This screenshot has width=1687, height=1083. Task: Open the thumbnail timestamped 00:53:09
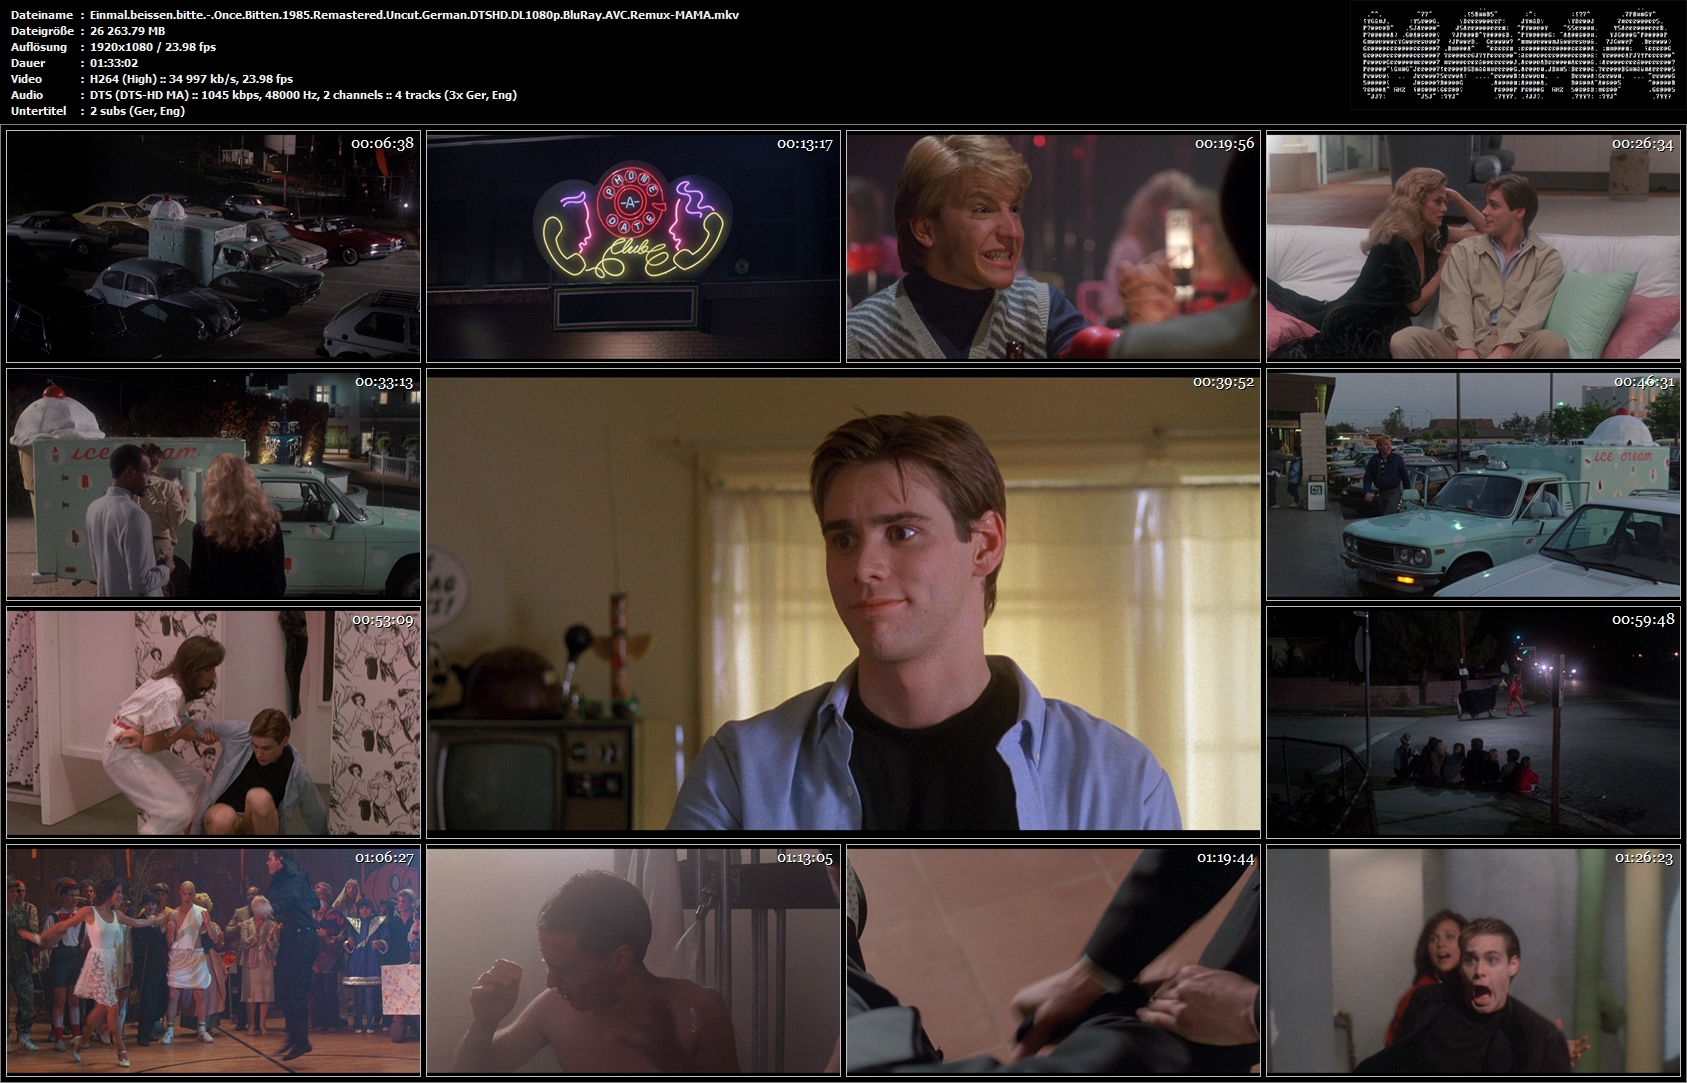(213, 722)
